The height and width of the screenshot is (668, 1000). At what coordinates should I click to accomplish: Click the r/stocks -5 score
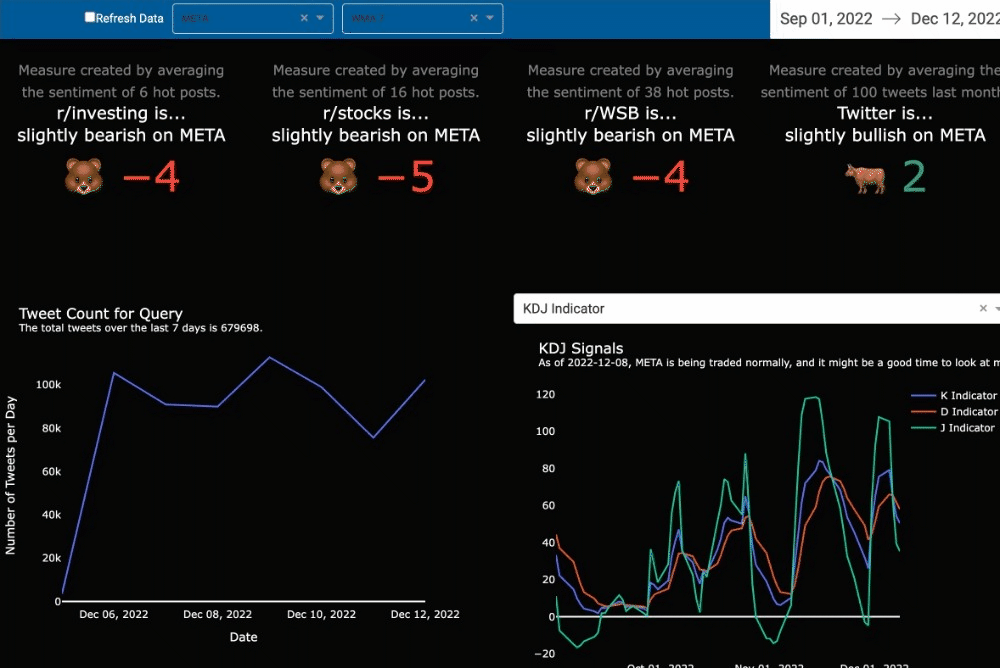pyautogui.click(x=406, y=177)
